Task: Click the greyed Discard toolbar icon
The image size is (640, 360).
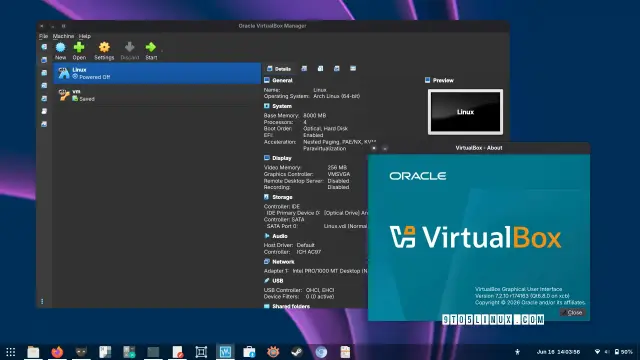Action: [x=129, y=47]
